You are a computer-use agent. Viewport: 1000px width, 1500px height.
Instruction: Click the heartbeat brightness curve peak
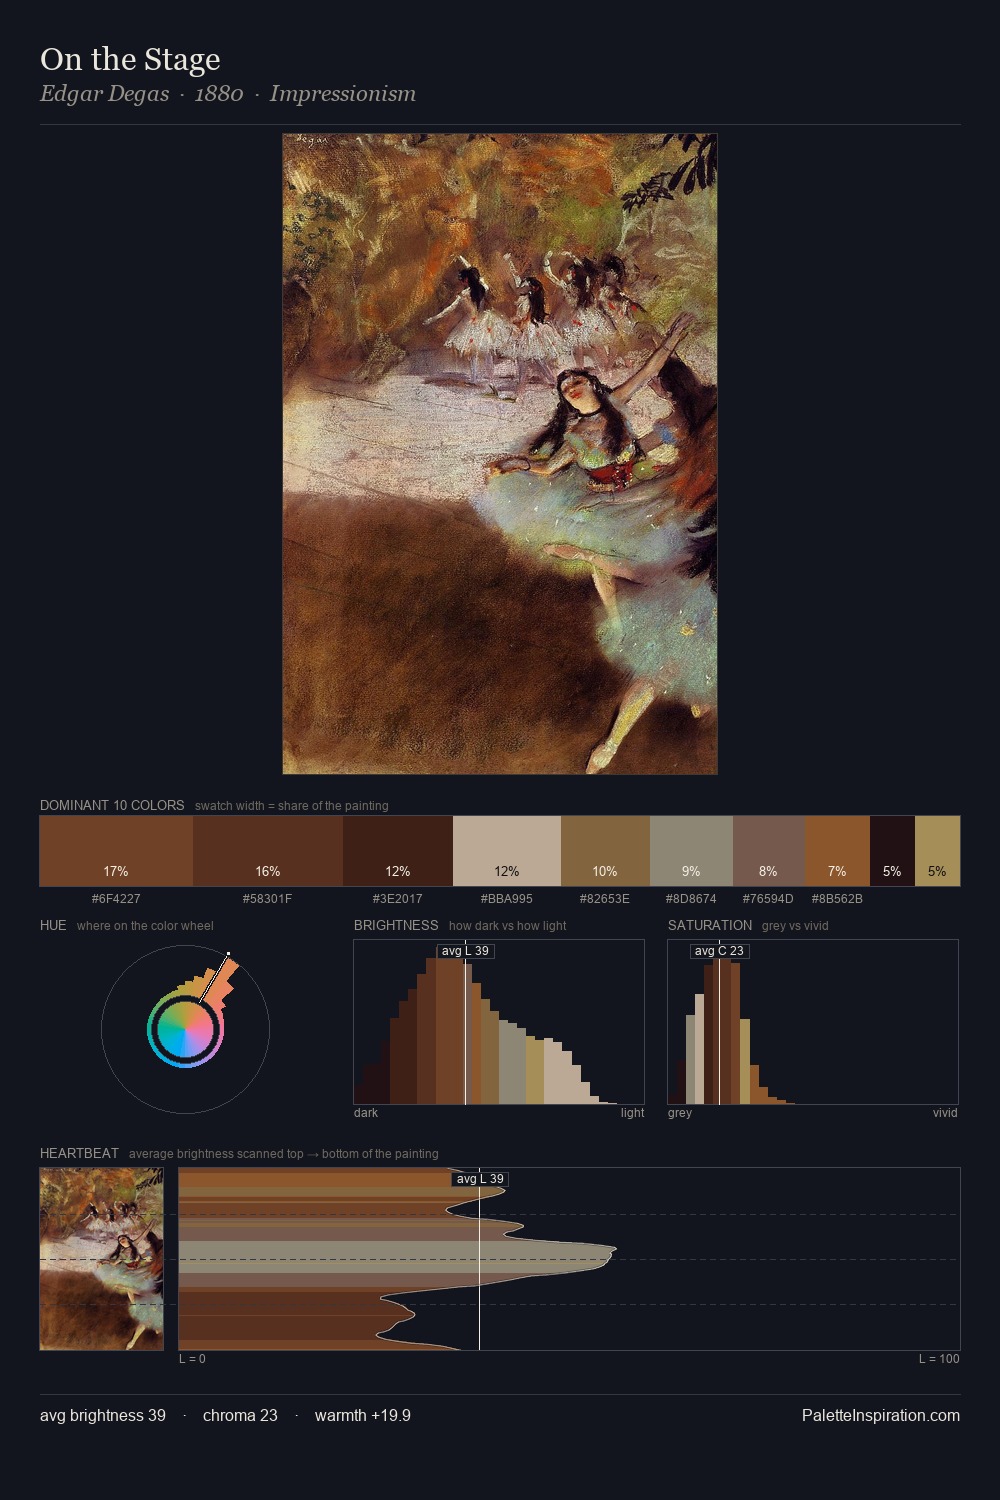tap(615, 1249)
